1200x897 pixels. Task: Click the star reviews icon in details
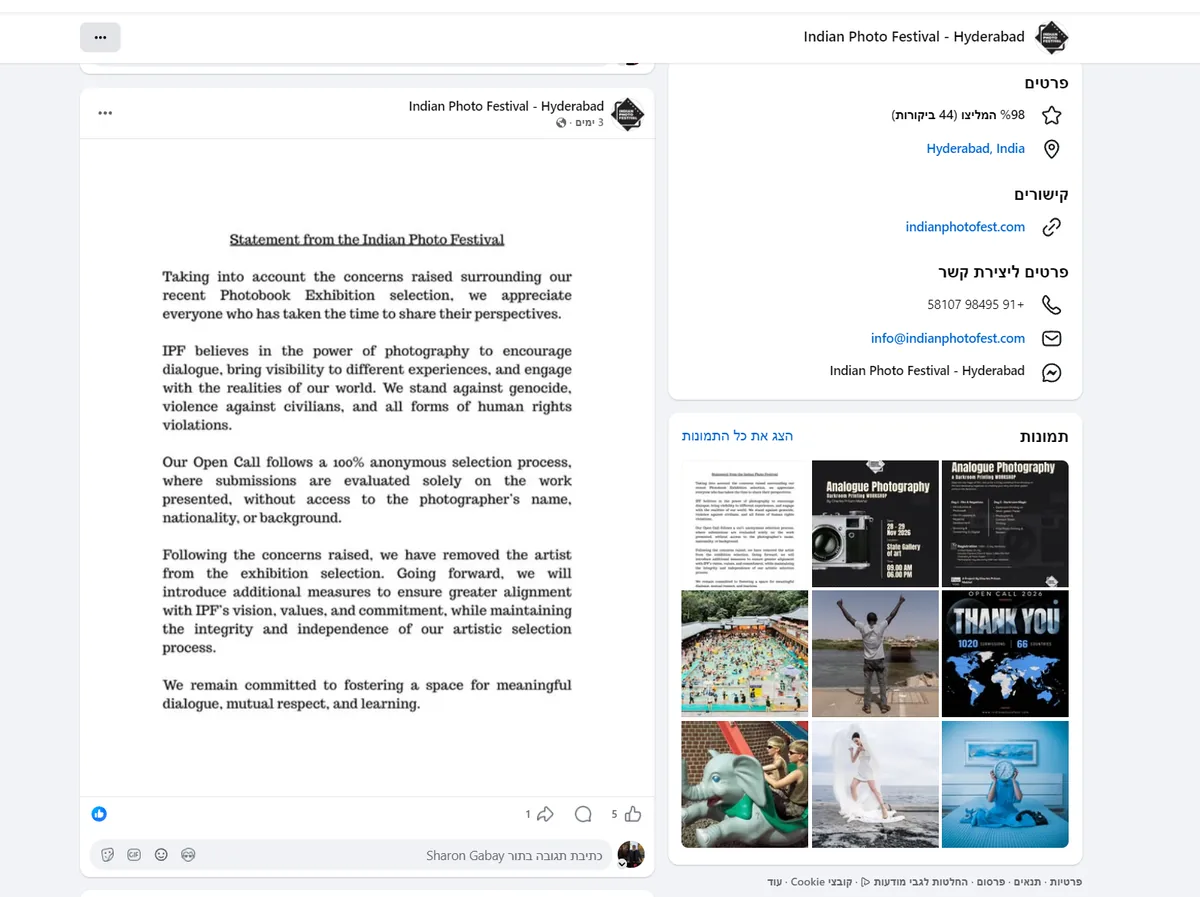(1051, 115)
